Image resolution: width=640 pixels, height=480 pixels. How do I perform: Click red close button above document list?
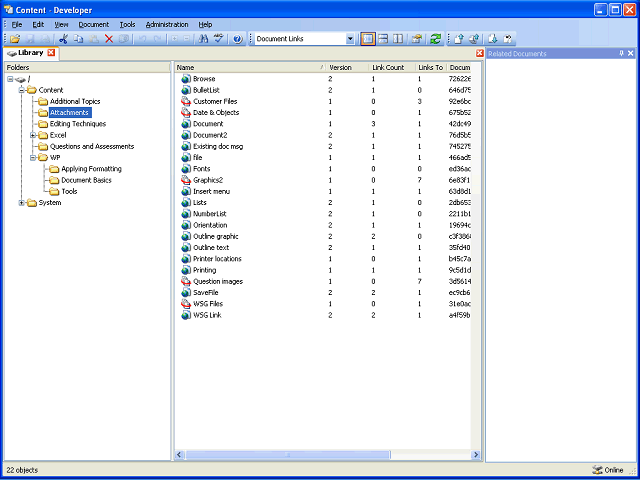480,53
